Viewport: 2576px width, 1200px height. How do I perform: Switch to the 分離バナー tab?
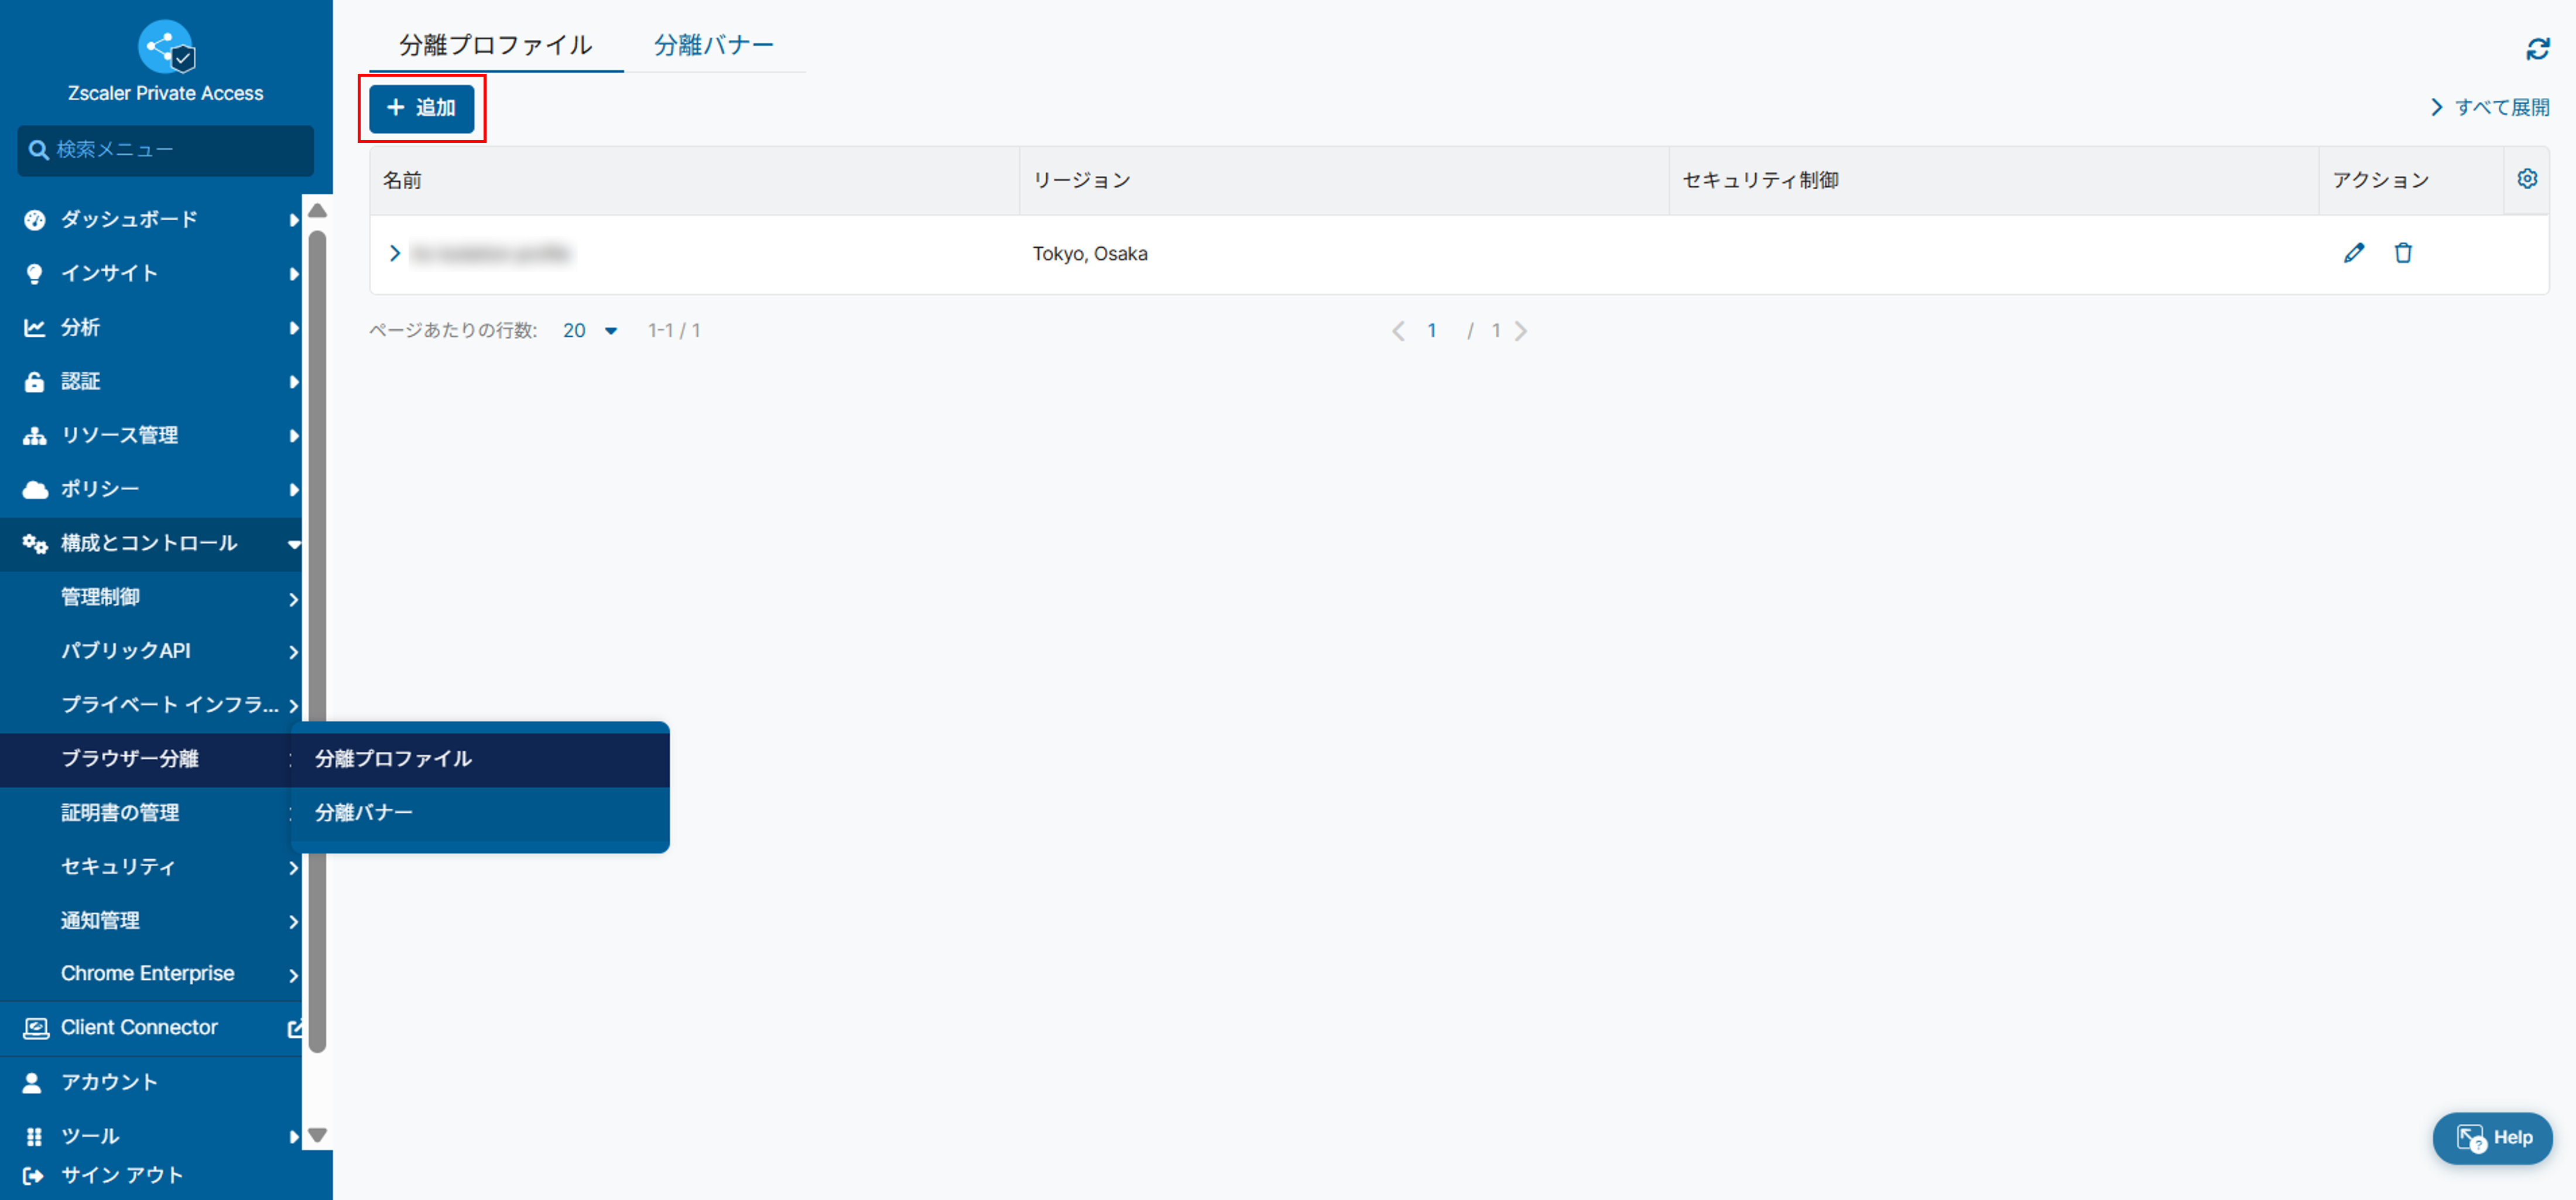(714, 45)
